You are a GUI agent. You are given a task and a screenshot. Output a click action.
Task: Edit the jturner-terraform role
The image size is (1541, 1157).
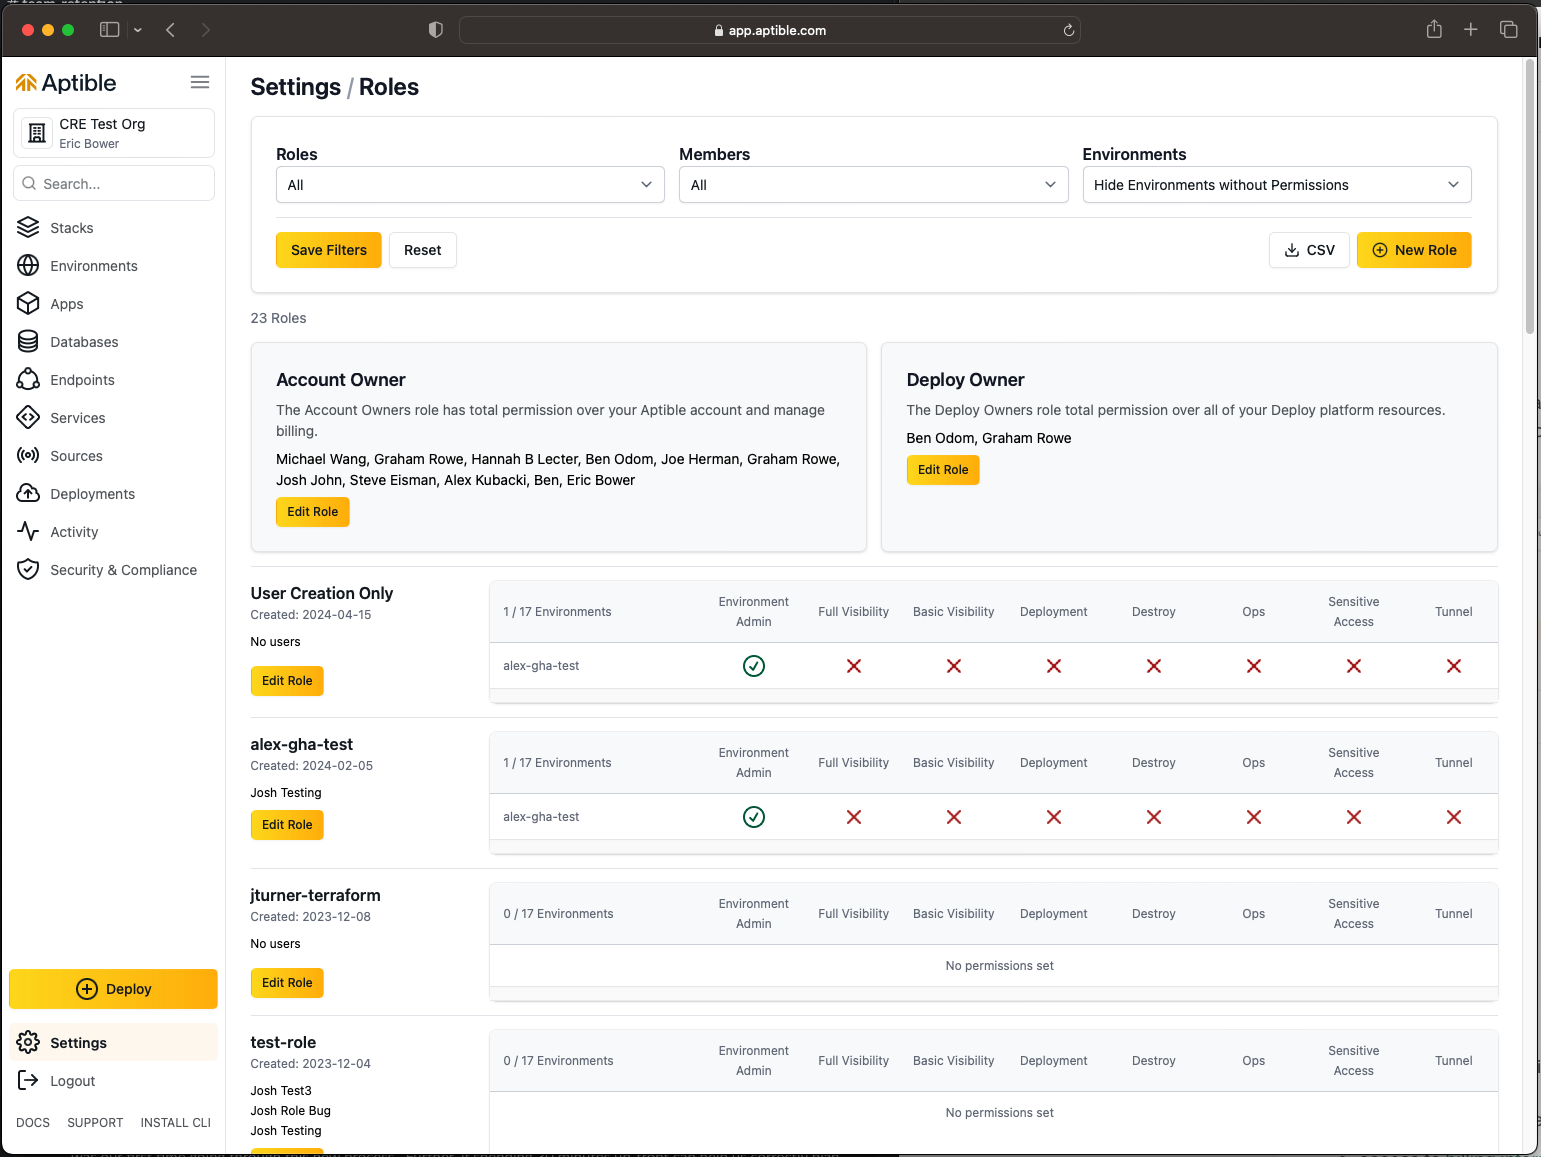287,983
